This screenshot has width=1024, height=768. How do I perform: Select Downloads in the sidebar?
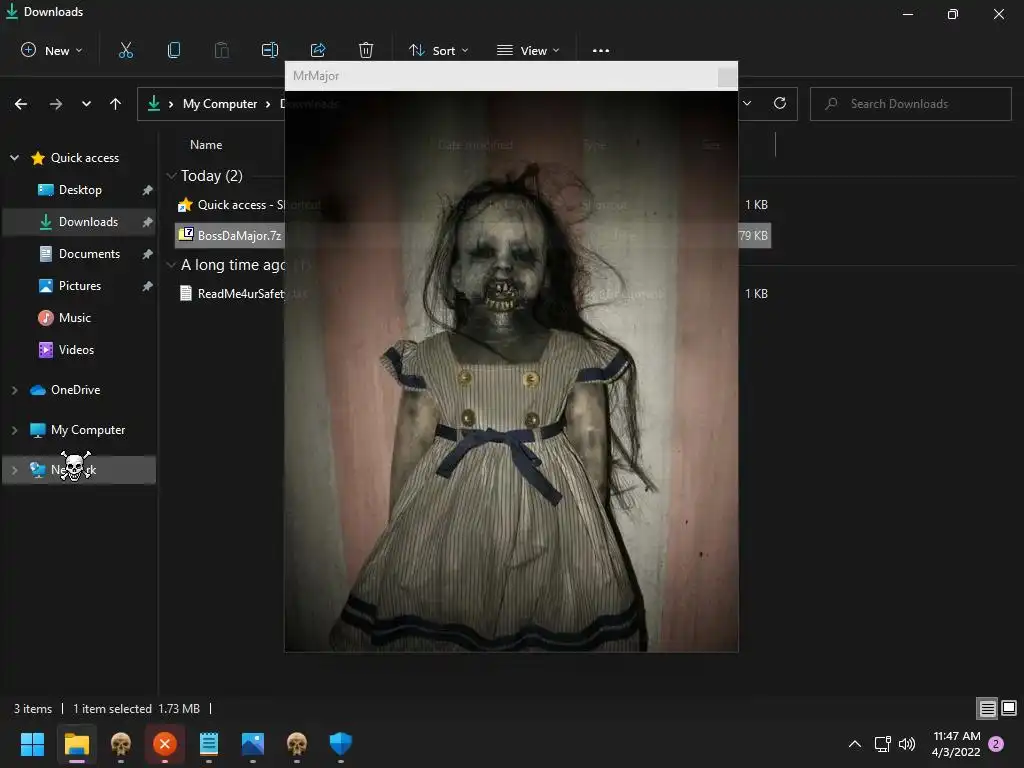click(x=80, y=222)
